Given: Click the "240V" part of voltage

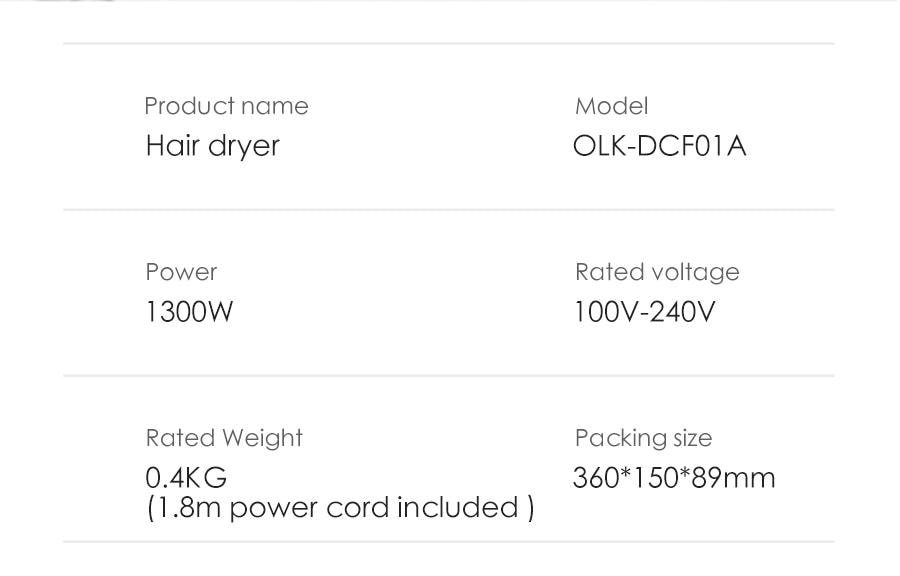Looking at the screenshot, I should click(x=682, y=312).
